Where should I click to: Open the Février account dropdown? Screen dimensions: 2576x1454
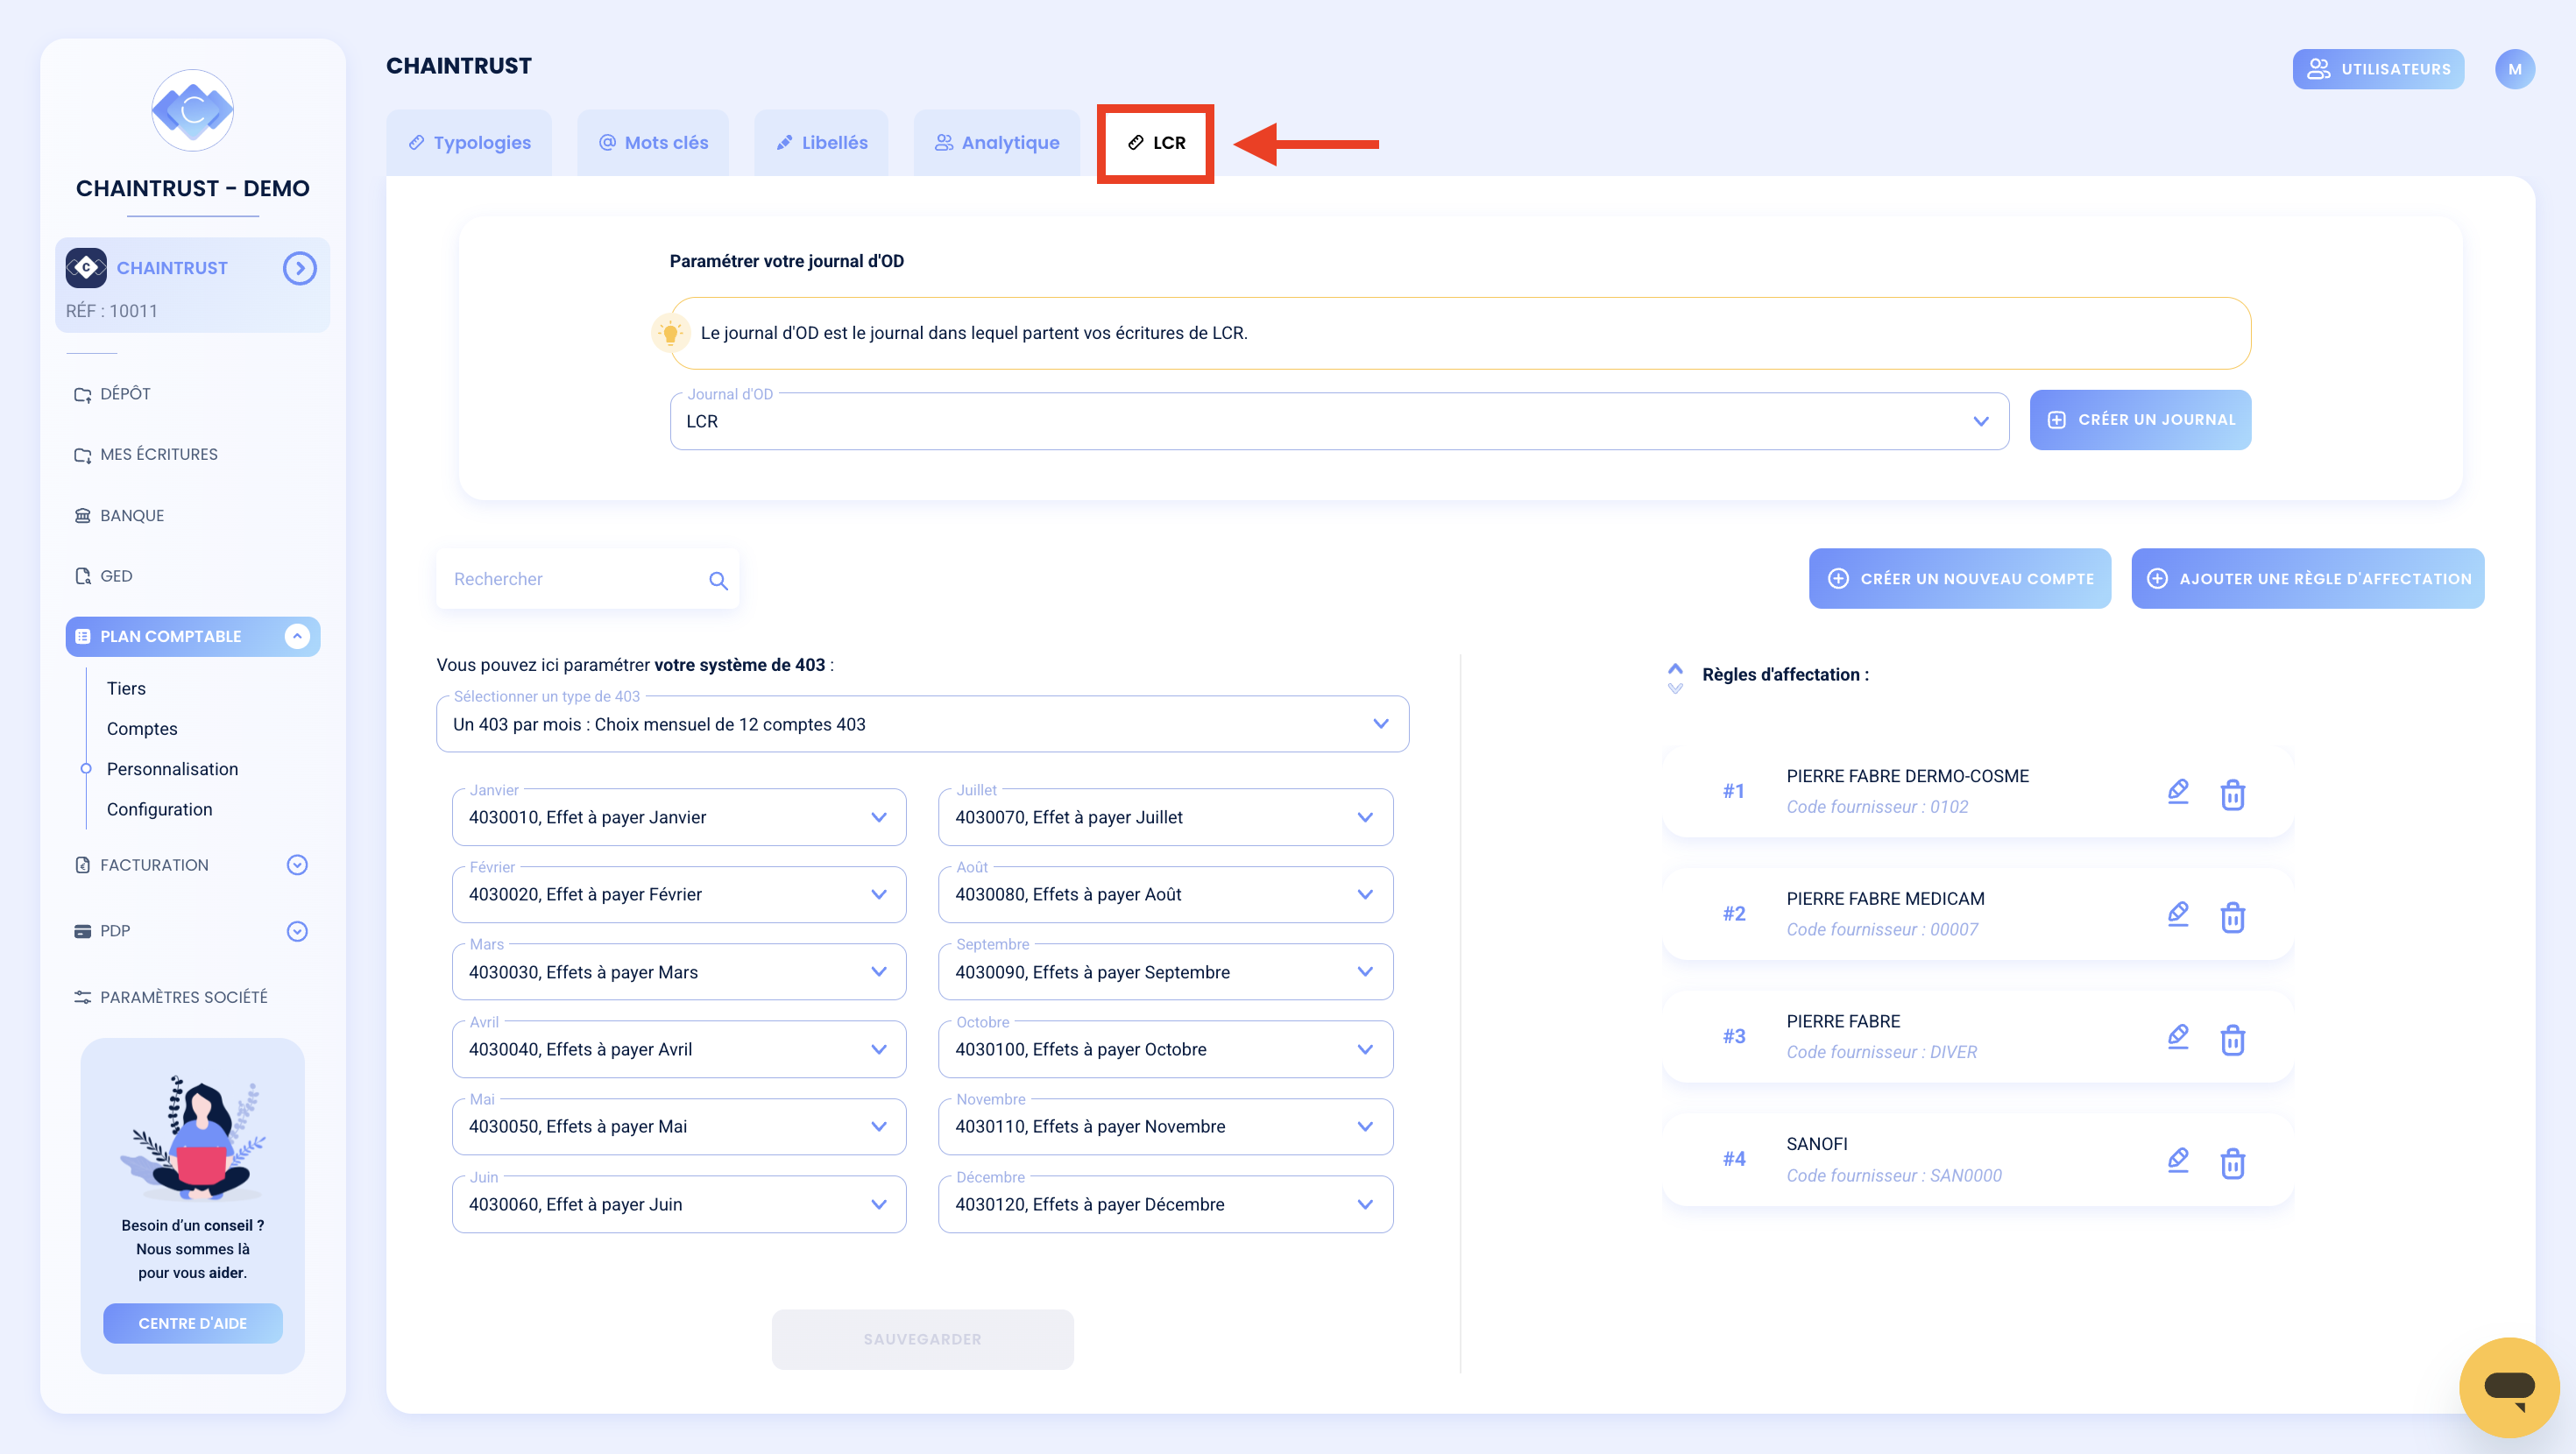[679, 894]
